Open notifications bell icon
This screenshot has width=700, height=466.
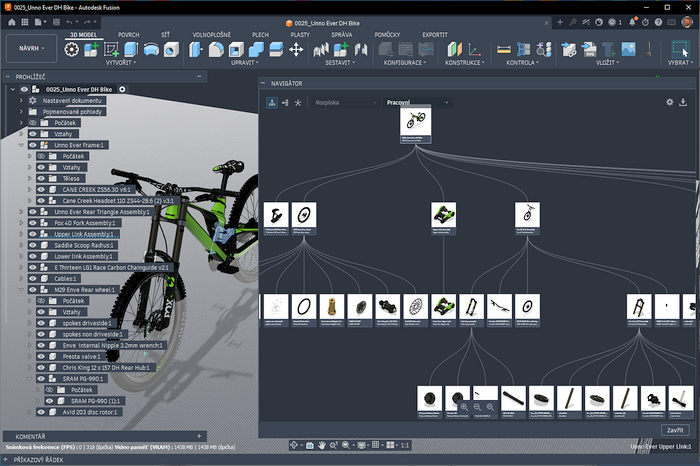click(632, 22)
